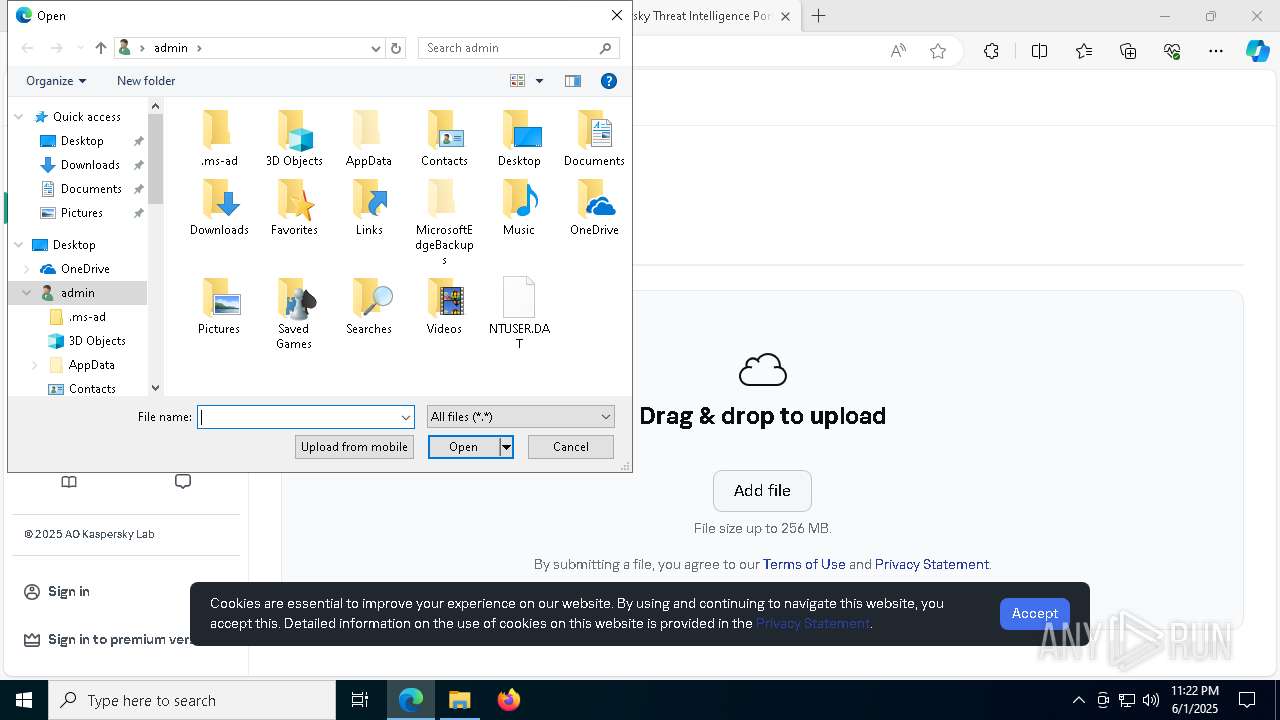Open the Copilot icon in Edge

1257,51
